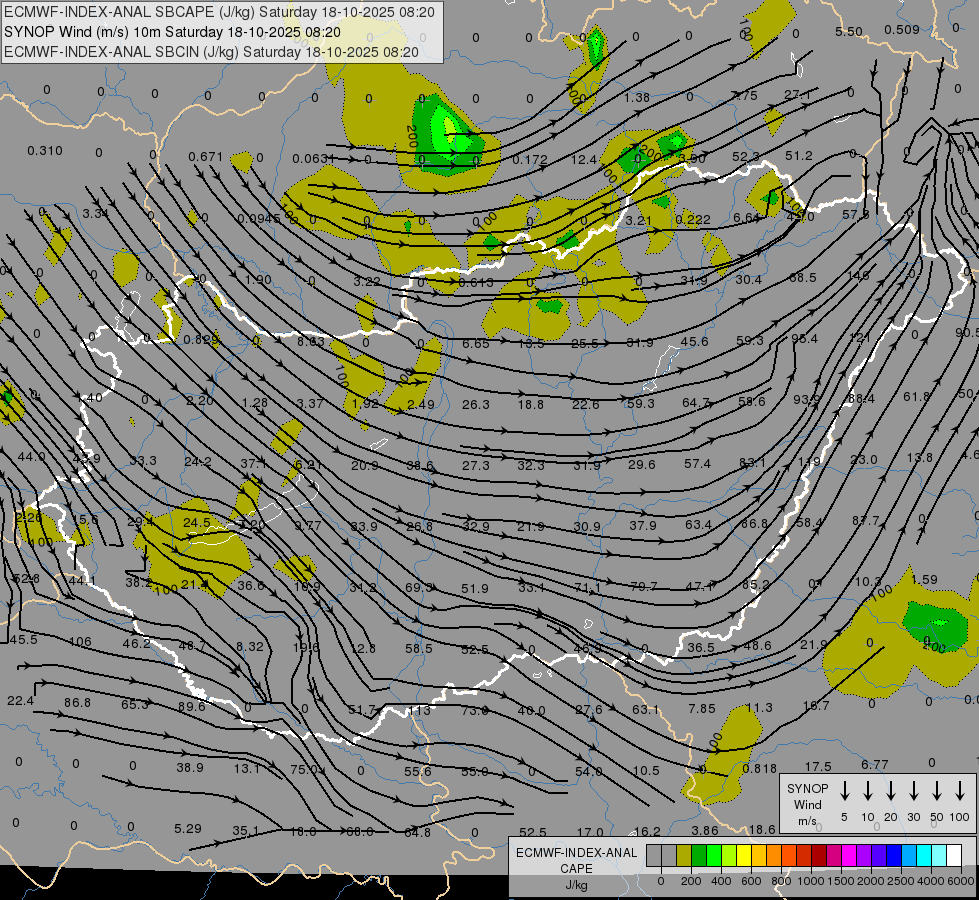Click the map value 8.32
This screenshot has height=900, width=979.
coord(250,646)
